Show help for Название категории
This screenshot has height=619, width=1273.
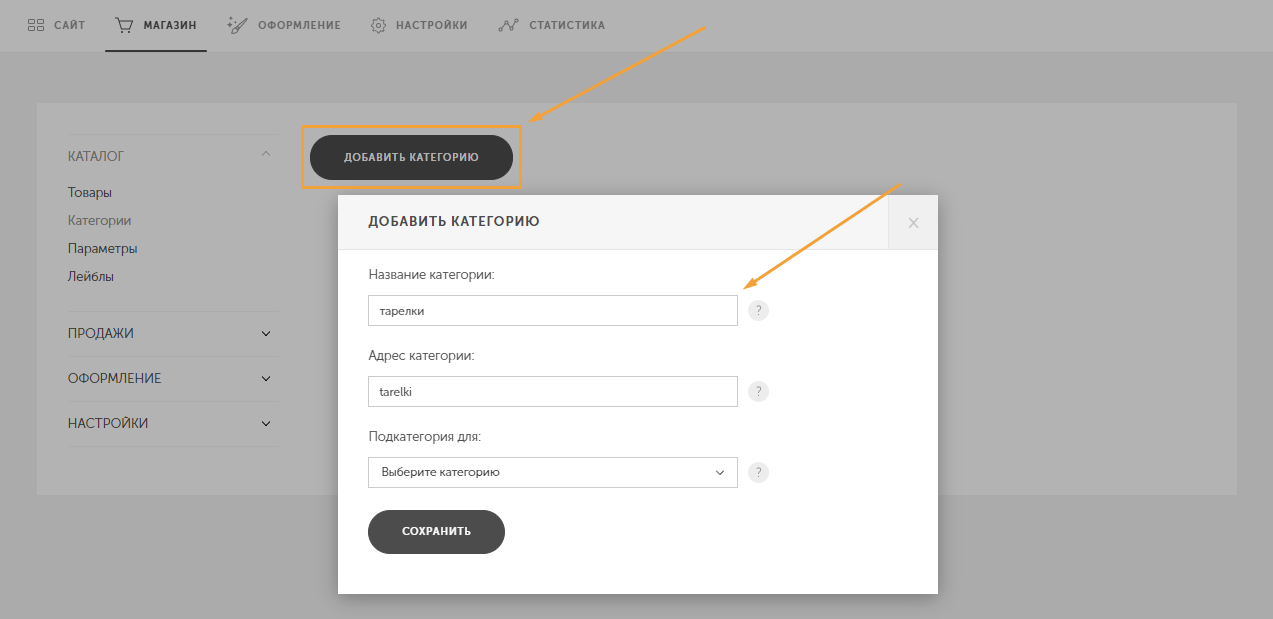coord(759,311)
